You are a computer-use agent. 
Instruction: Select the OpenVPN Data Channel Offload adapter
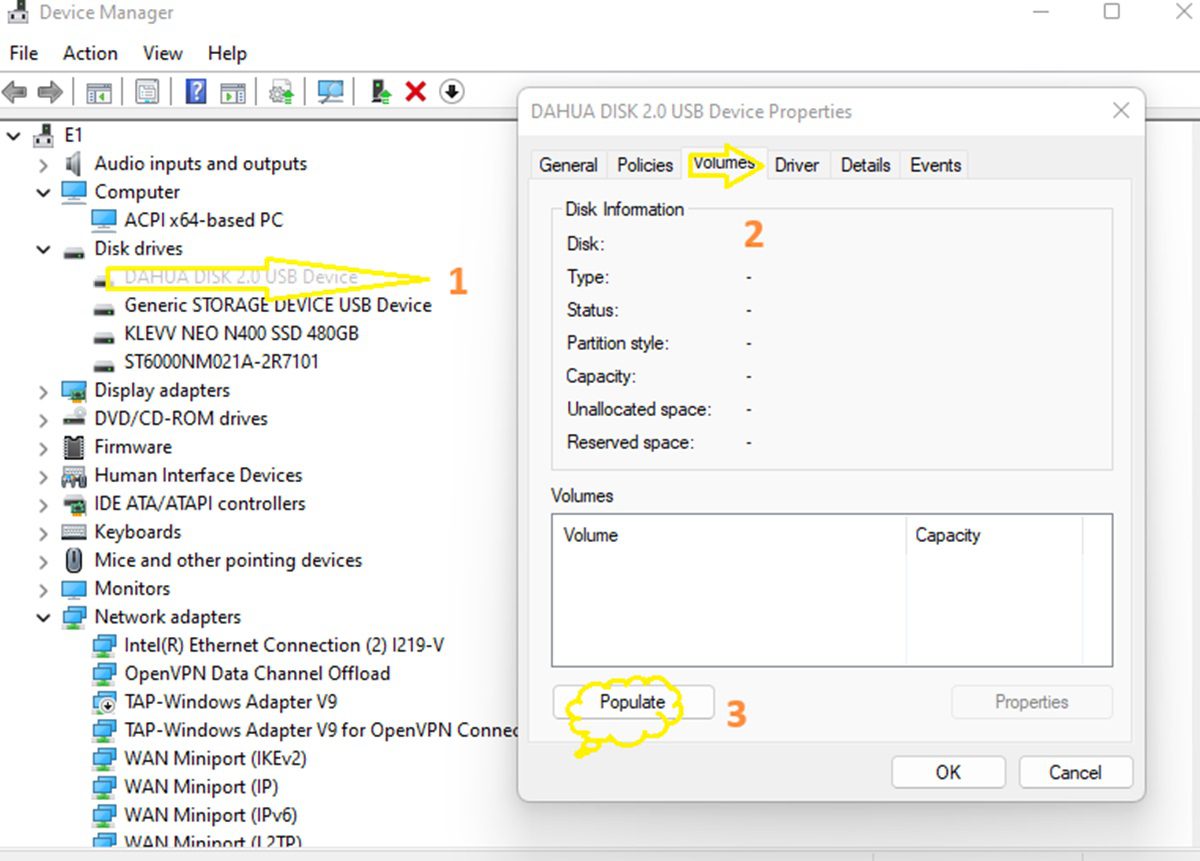pos(256,674)
